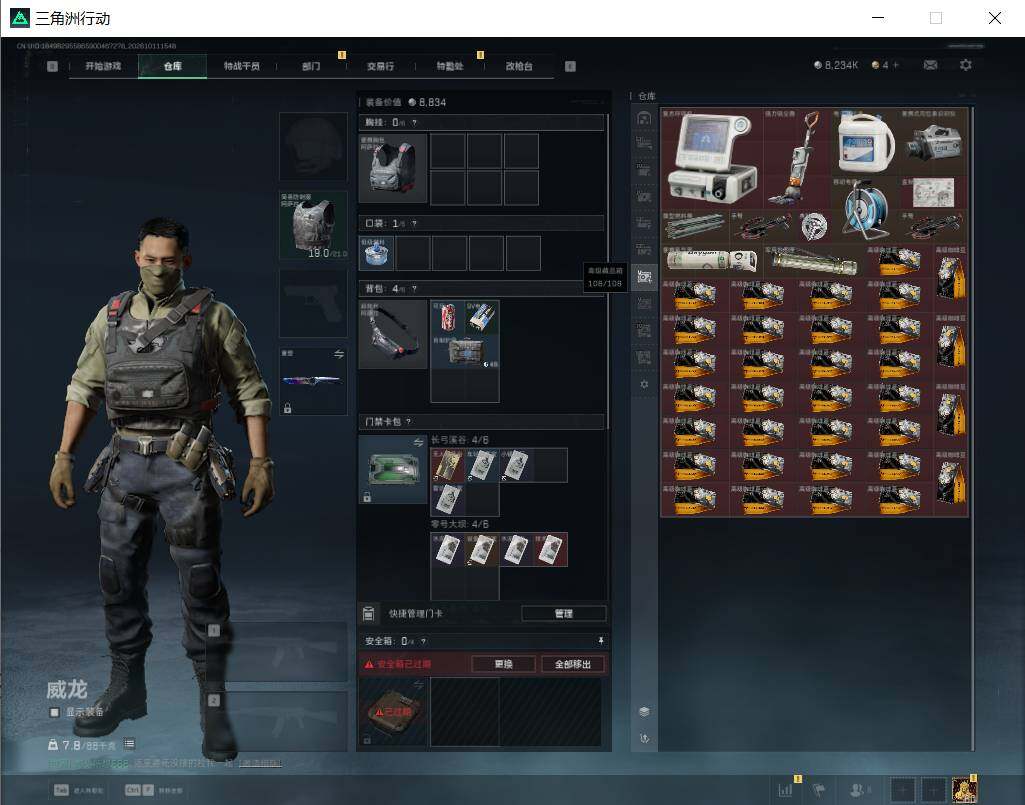Viewport: 1025px width, 805px height.
Task: Select the computer monitor item in warehouse
Action: (712, 159)
